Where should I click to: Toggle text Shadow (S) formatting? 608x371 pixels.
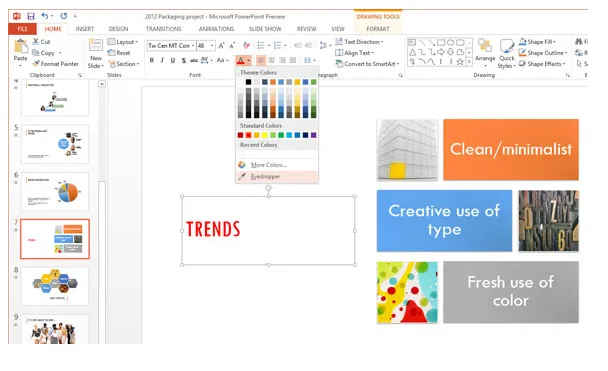point(183,60)
